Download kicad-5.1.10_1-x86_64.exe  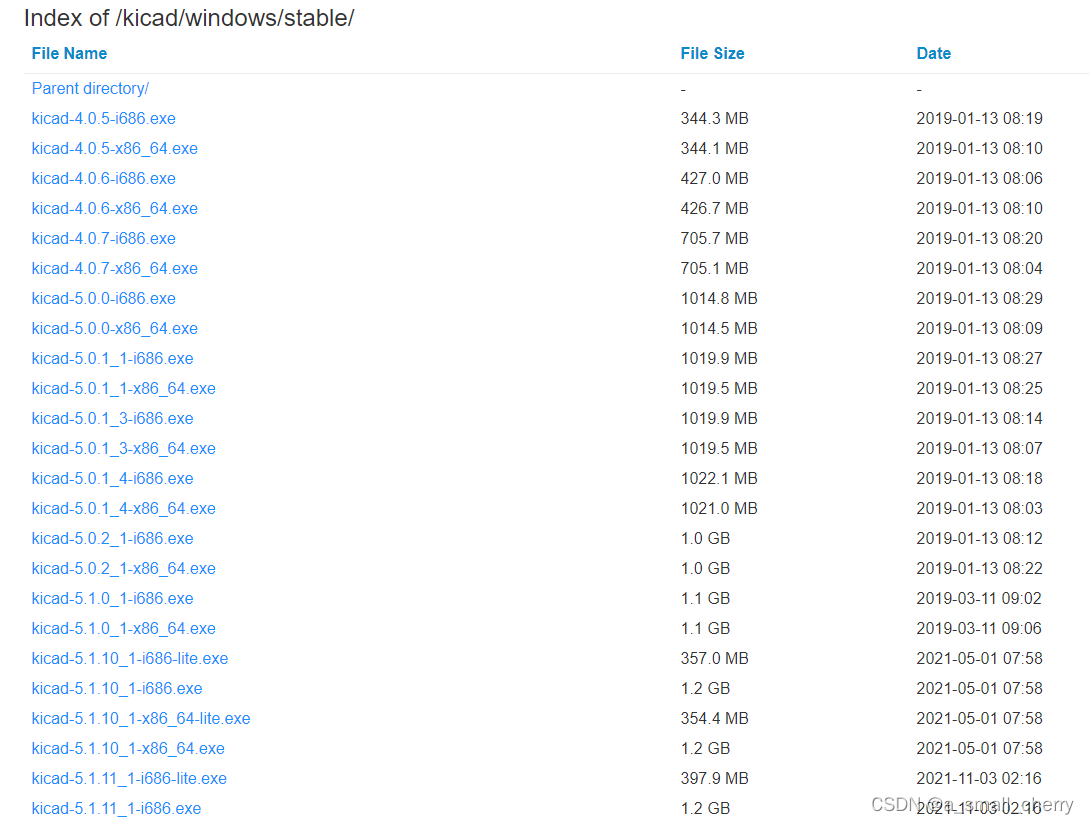[128, 748]
